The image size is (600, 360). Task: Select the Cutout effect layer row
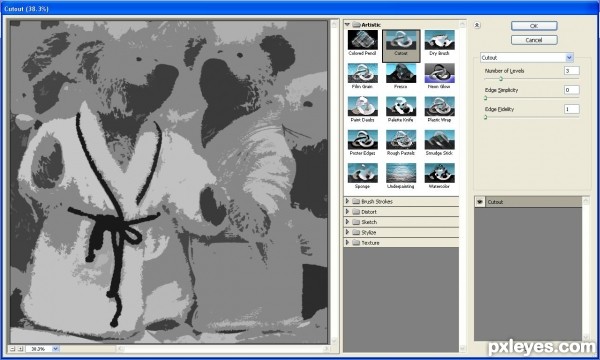pyautogui.click(x=528, y=202)
